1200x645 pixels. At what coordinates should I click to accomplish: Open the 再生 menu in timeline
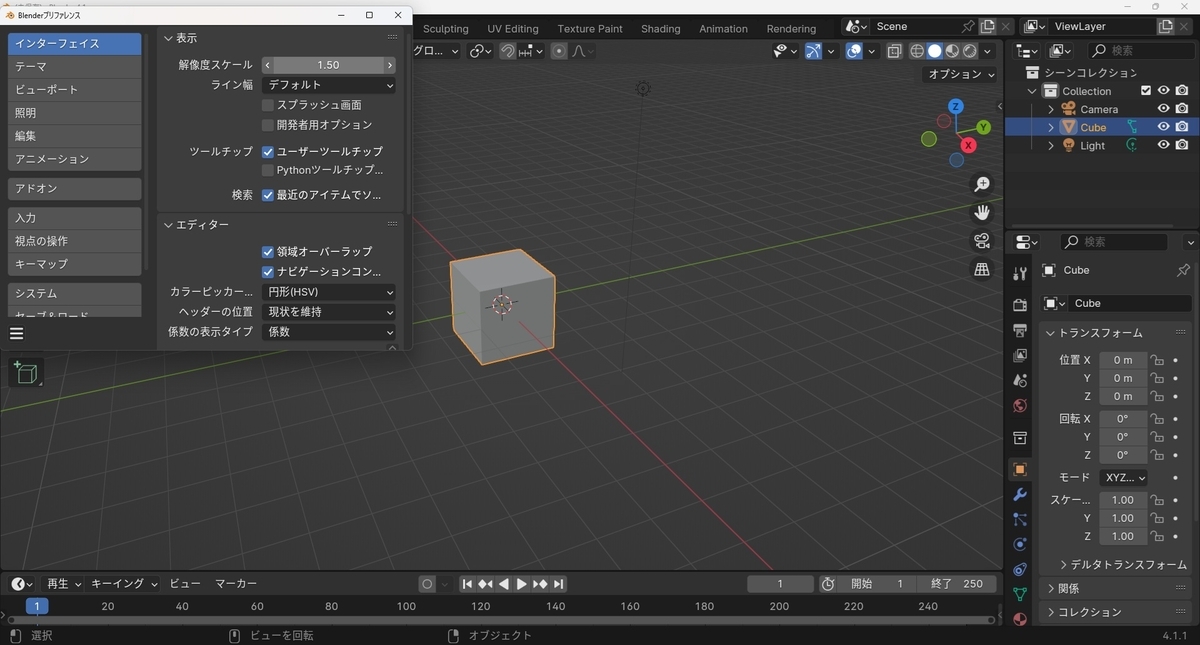[x=63, y=584]
